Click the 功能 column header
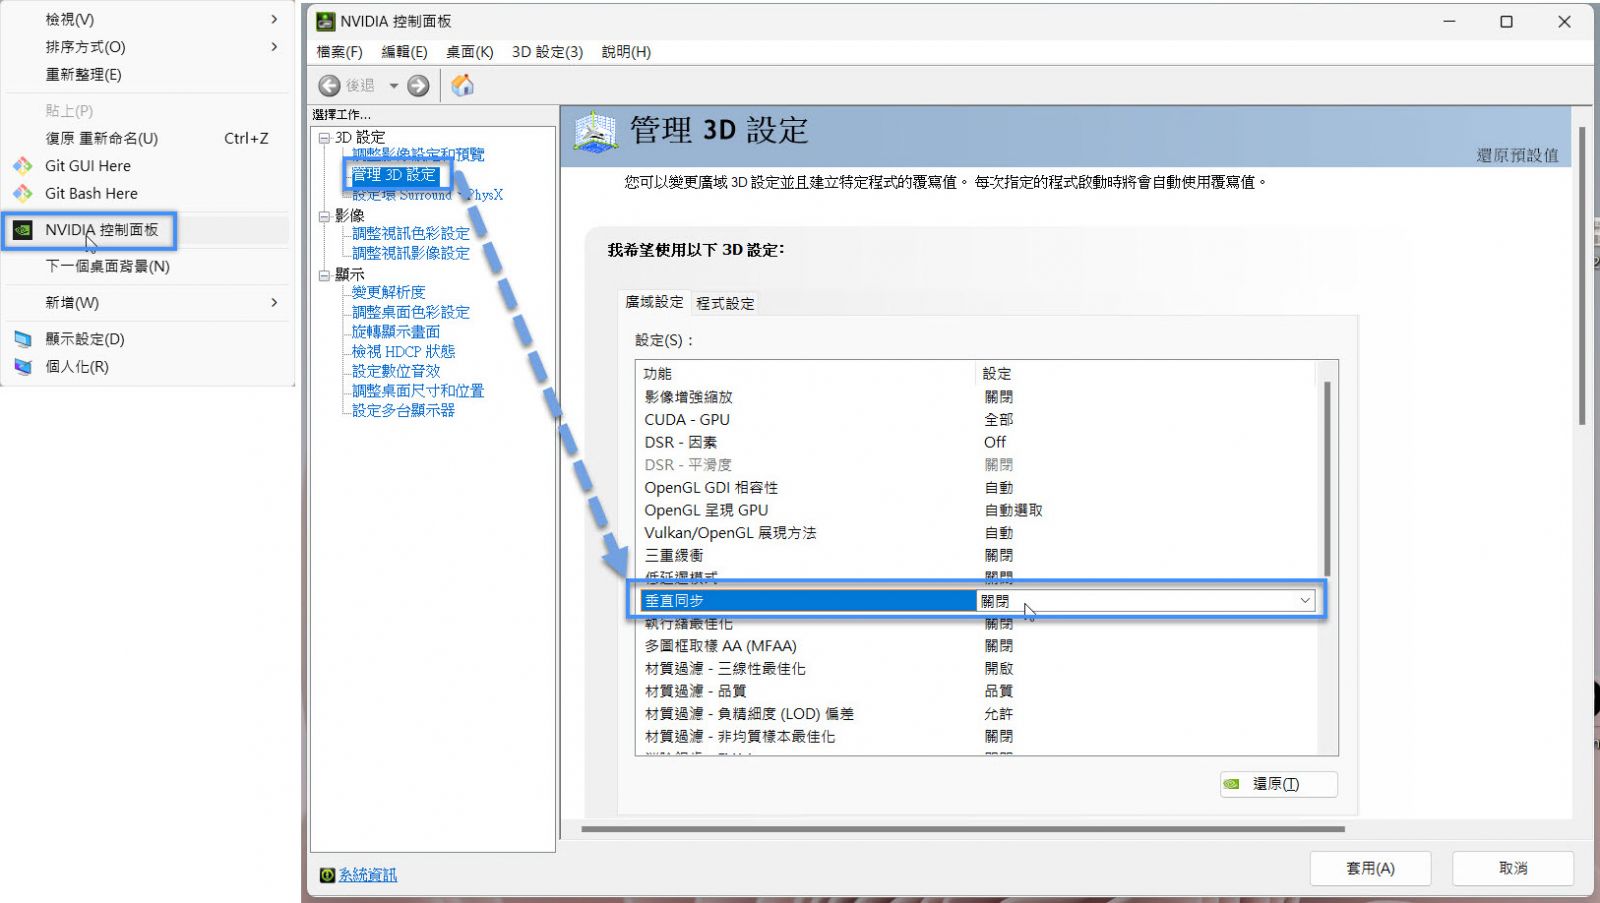Image resolution: width=1600 pixels, height=903 pixels. 806,374
